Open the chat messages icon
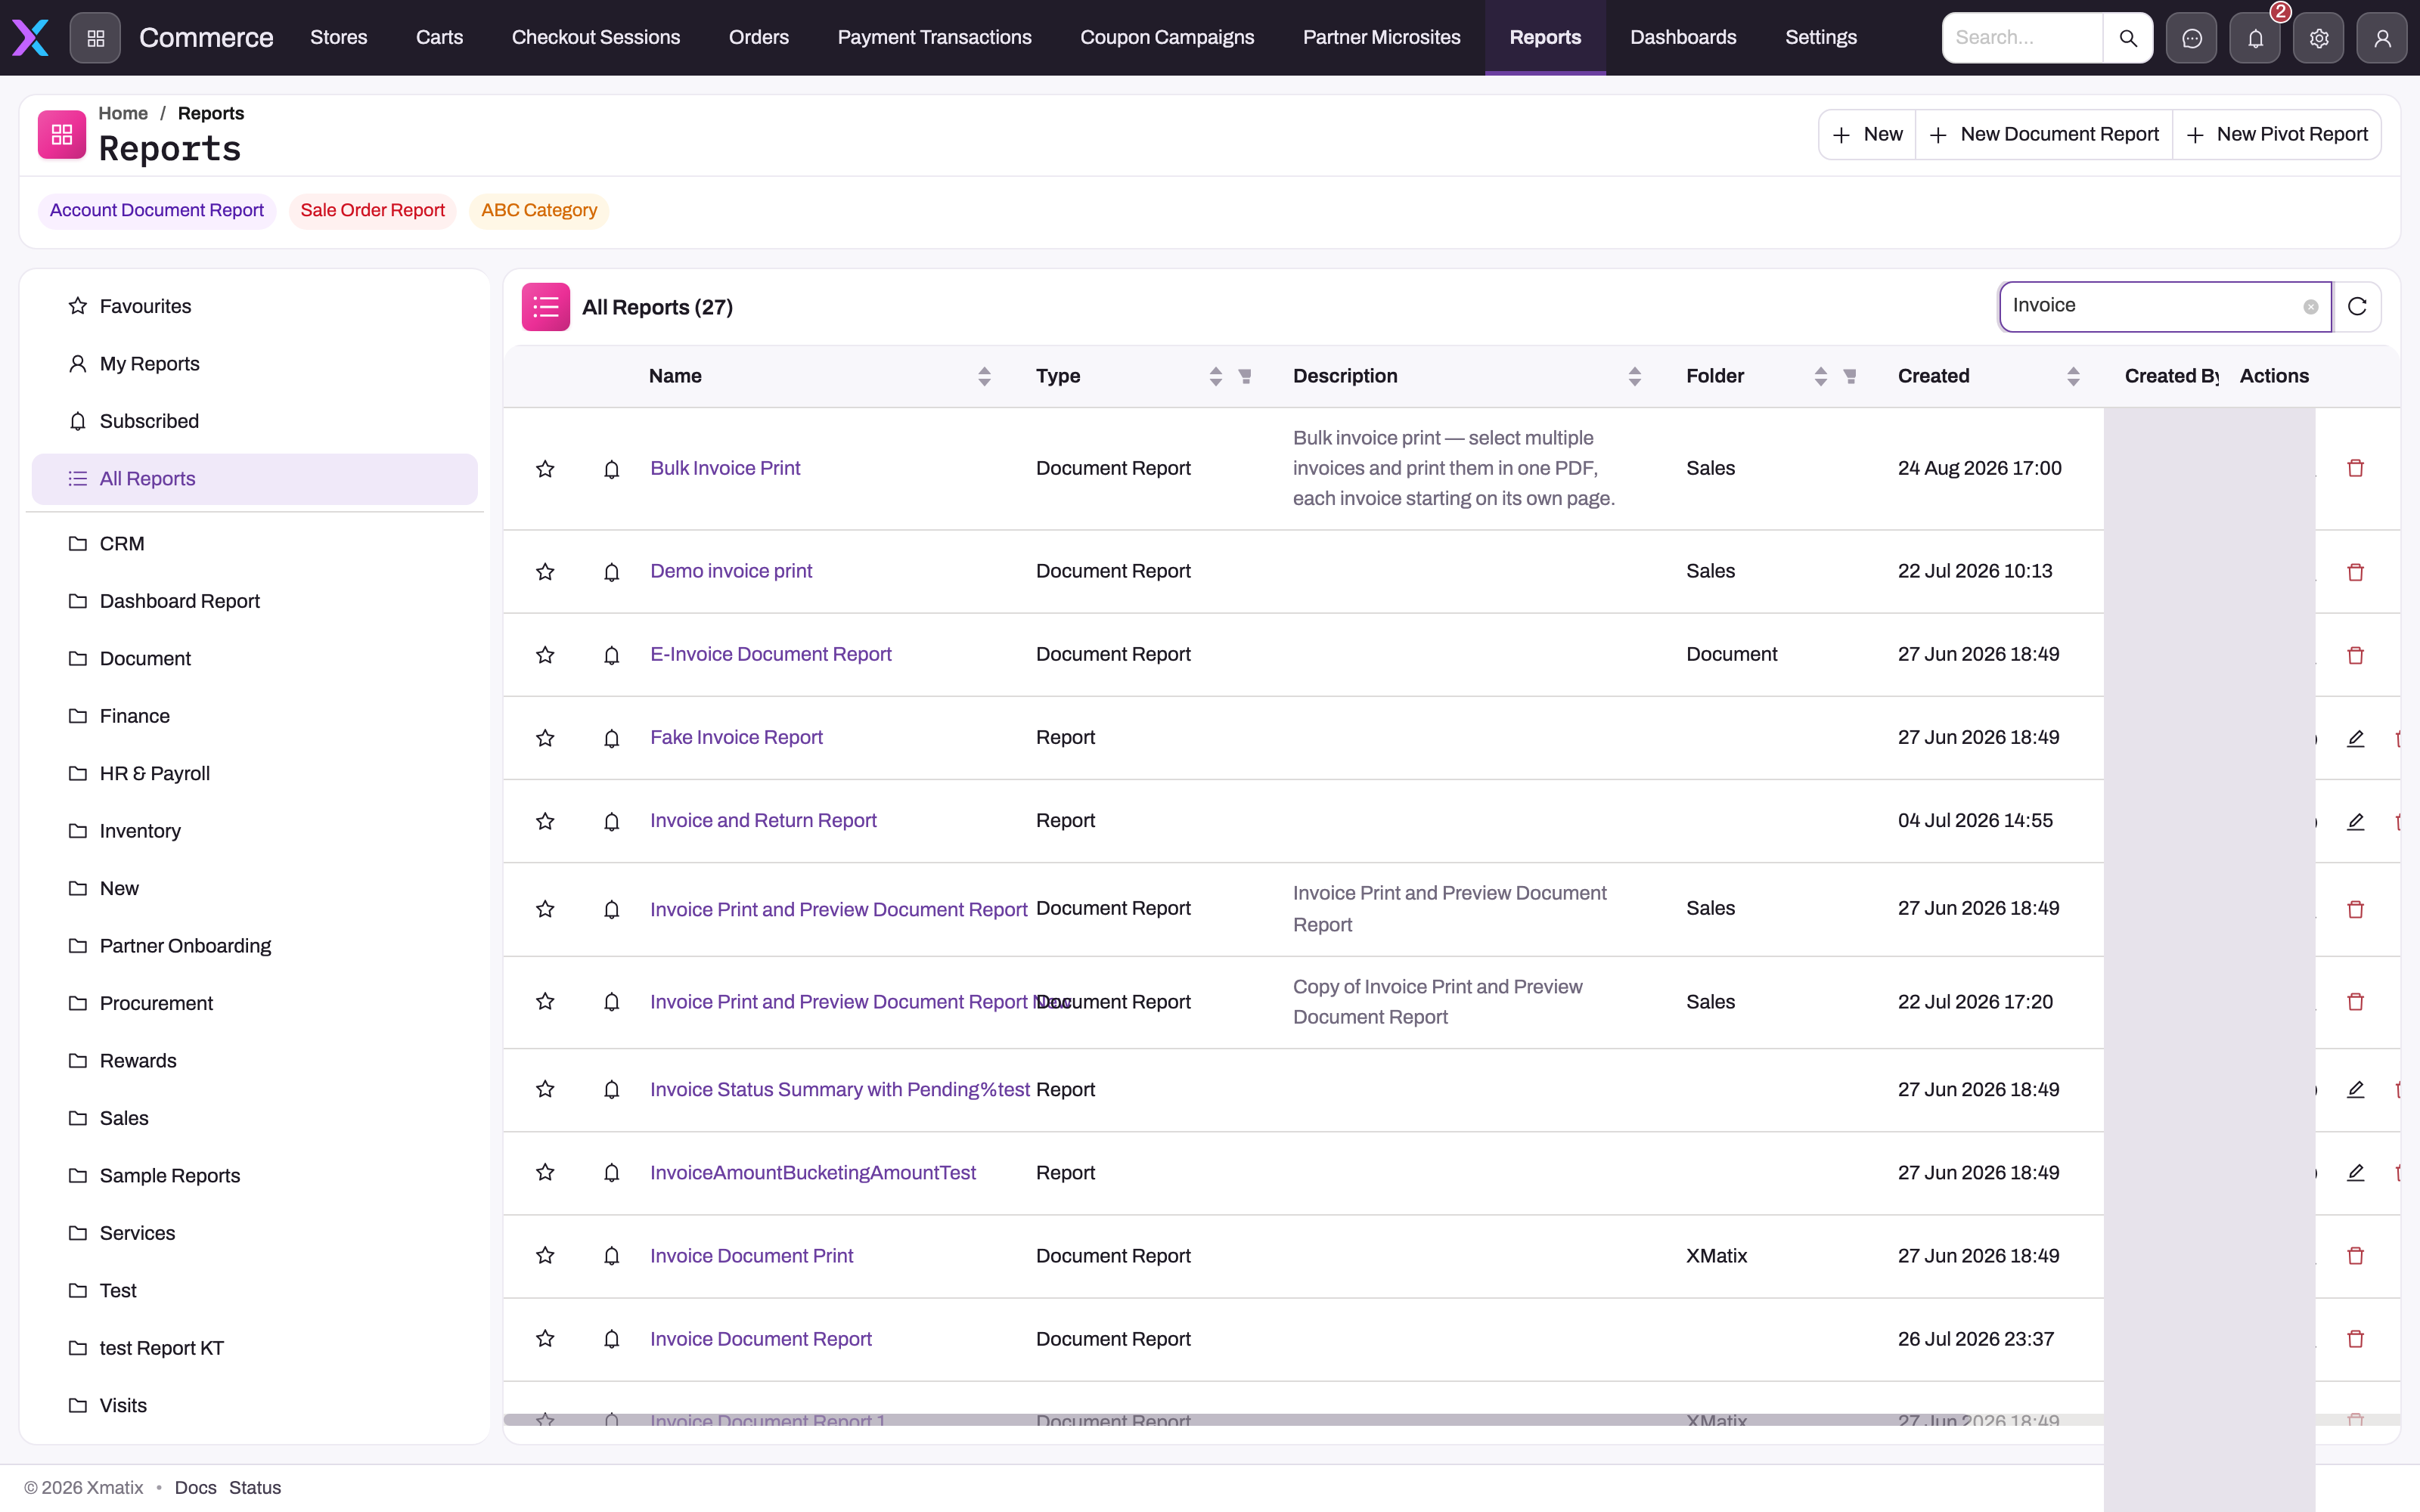 [2192, 38]
